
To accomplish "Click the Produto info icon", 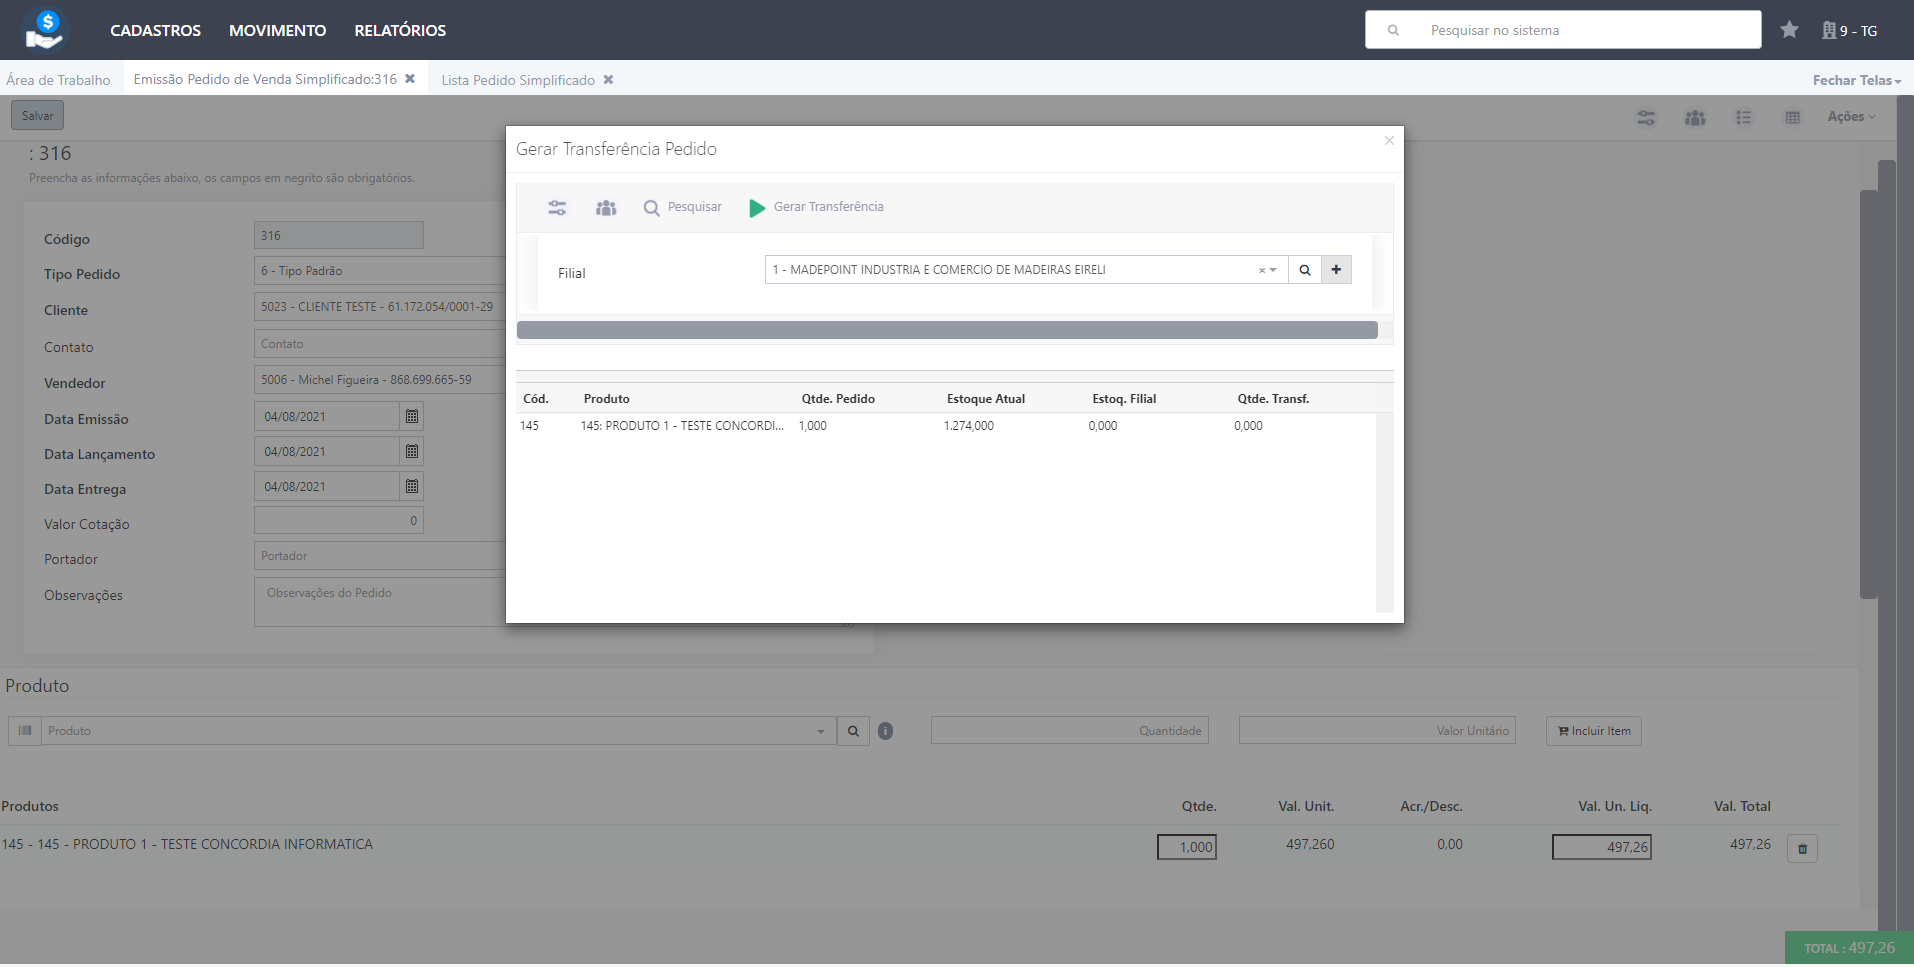I will click(x=885, y=731).
